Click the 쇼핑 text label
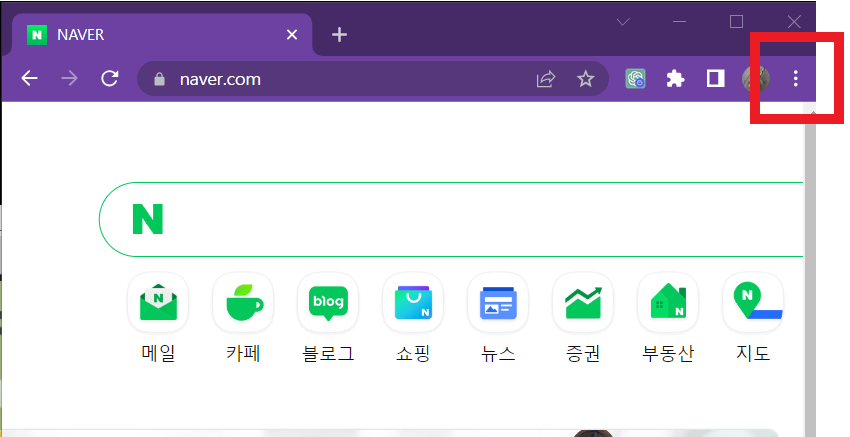The image size is (850, 437). (x=413, y=354)
